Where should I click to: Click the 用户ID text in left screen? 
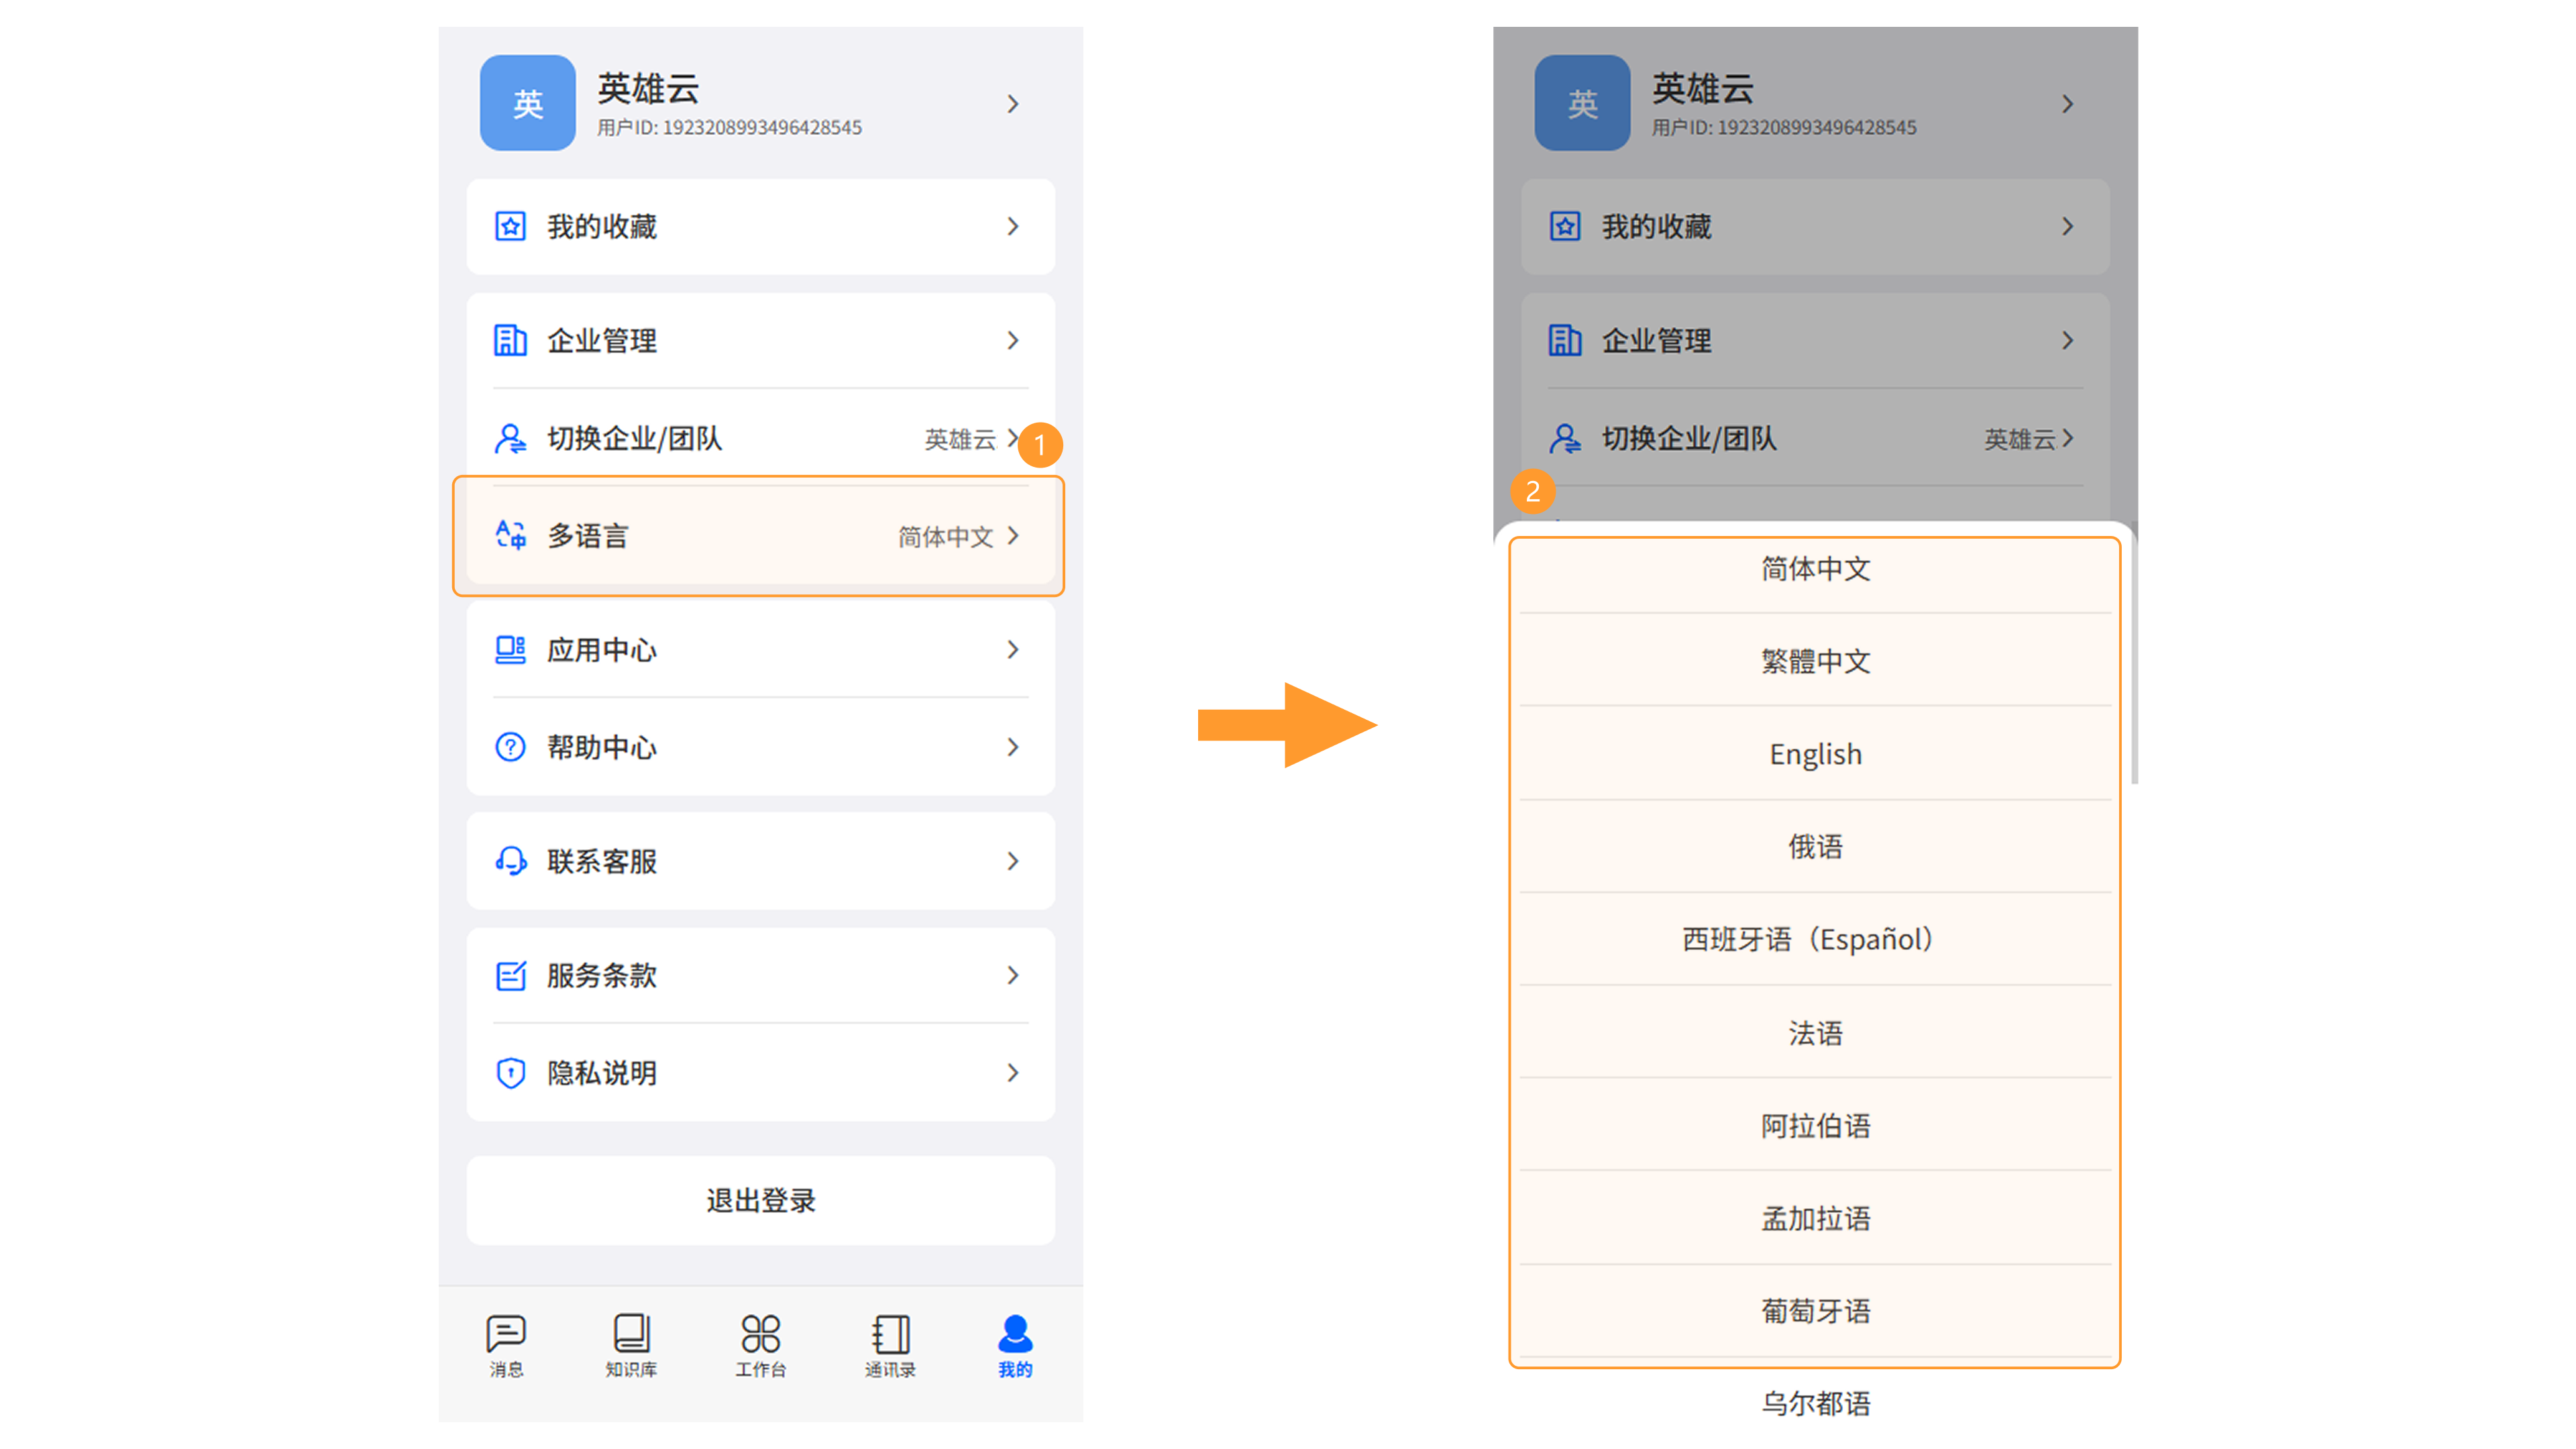pos(729,128)
